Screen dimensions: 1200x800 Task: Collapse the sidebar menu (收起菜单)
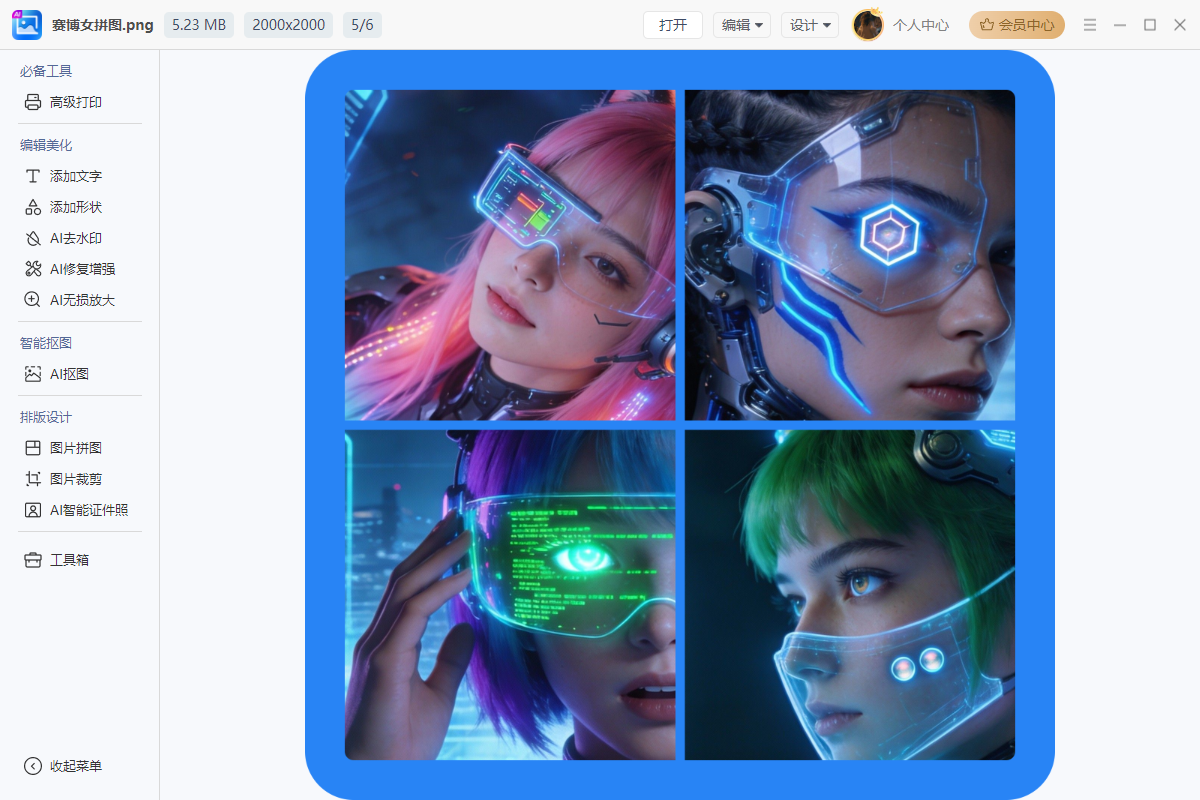[x=75, y=766]
